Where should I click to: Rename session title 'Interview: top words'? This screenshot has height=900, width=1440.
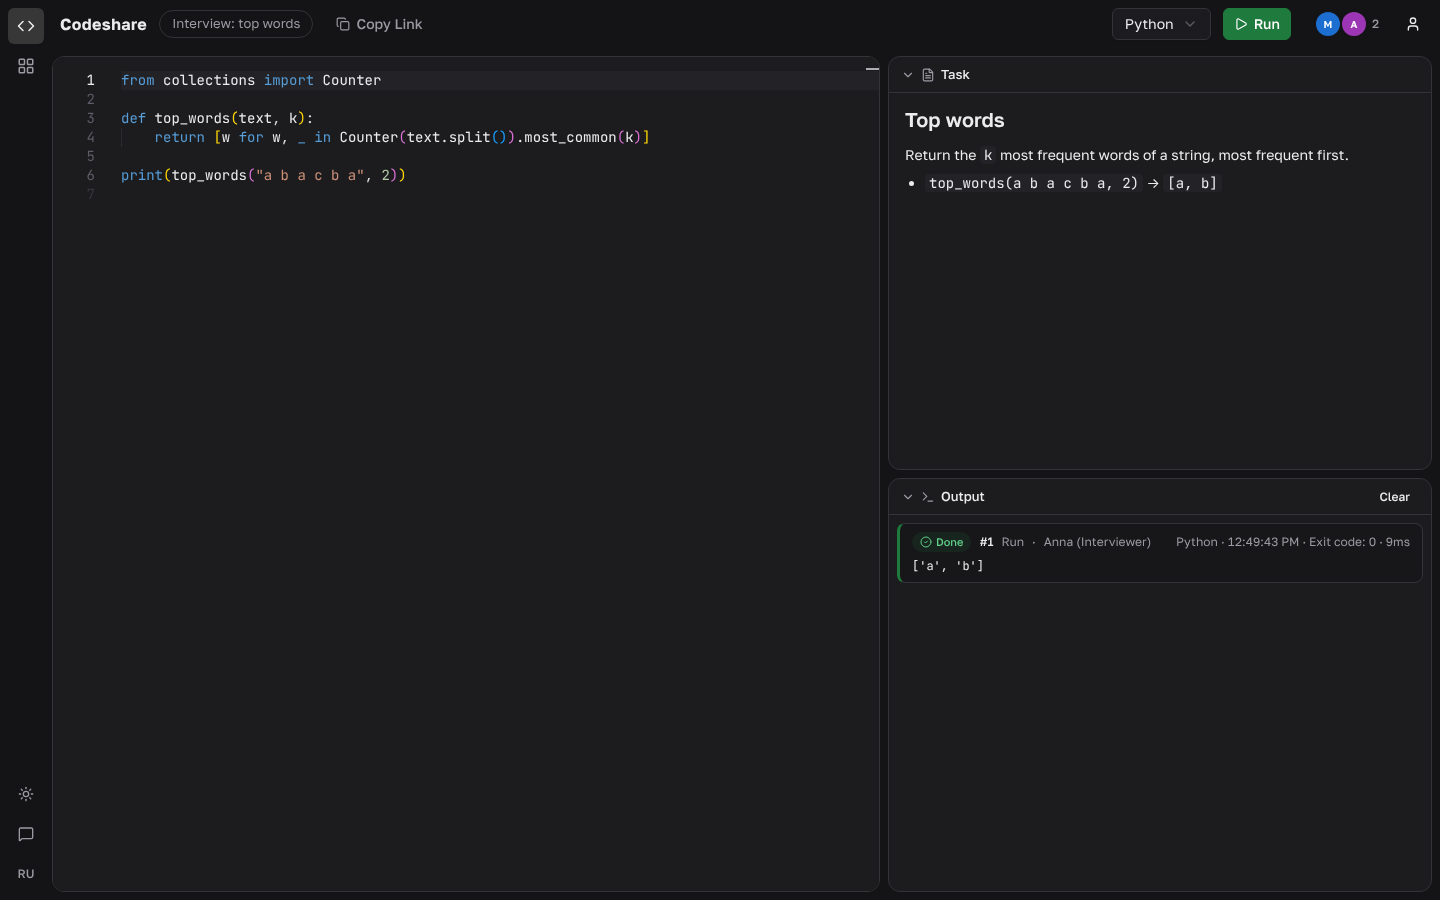236,24
